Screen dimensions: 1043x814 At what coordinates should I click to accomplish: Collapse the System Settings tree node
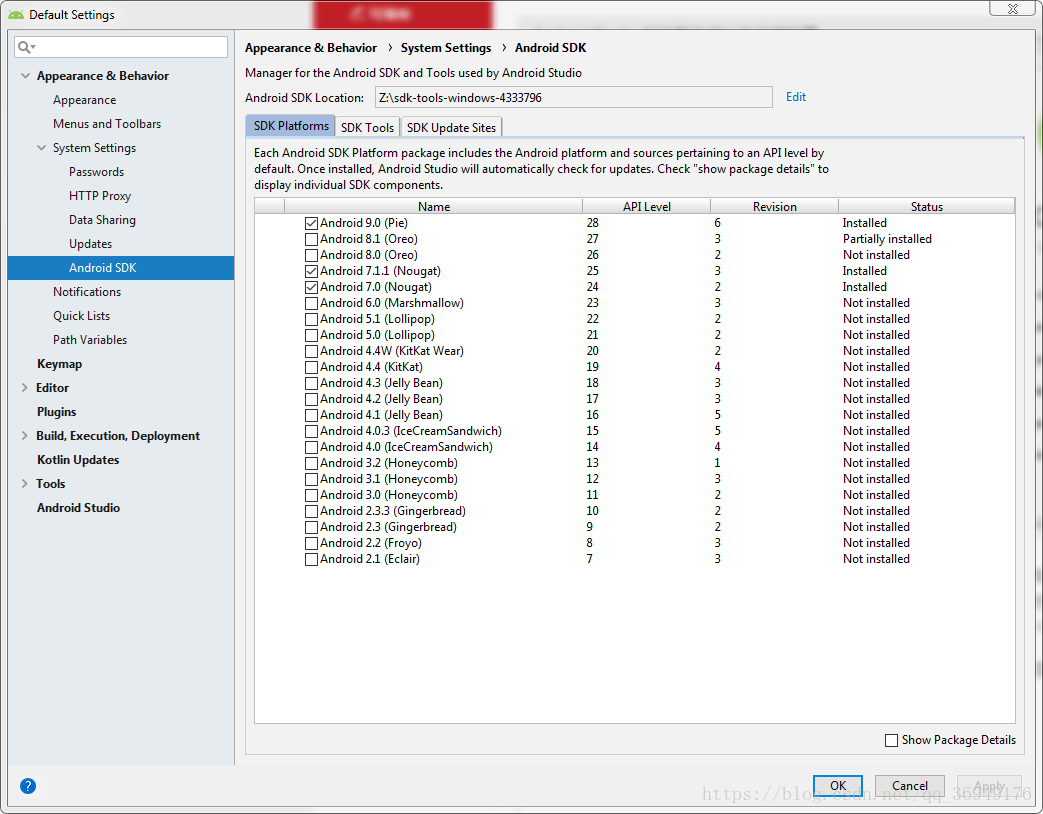coord(41,148)
